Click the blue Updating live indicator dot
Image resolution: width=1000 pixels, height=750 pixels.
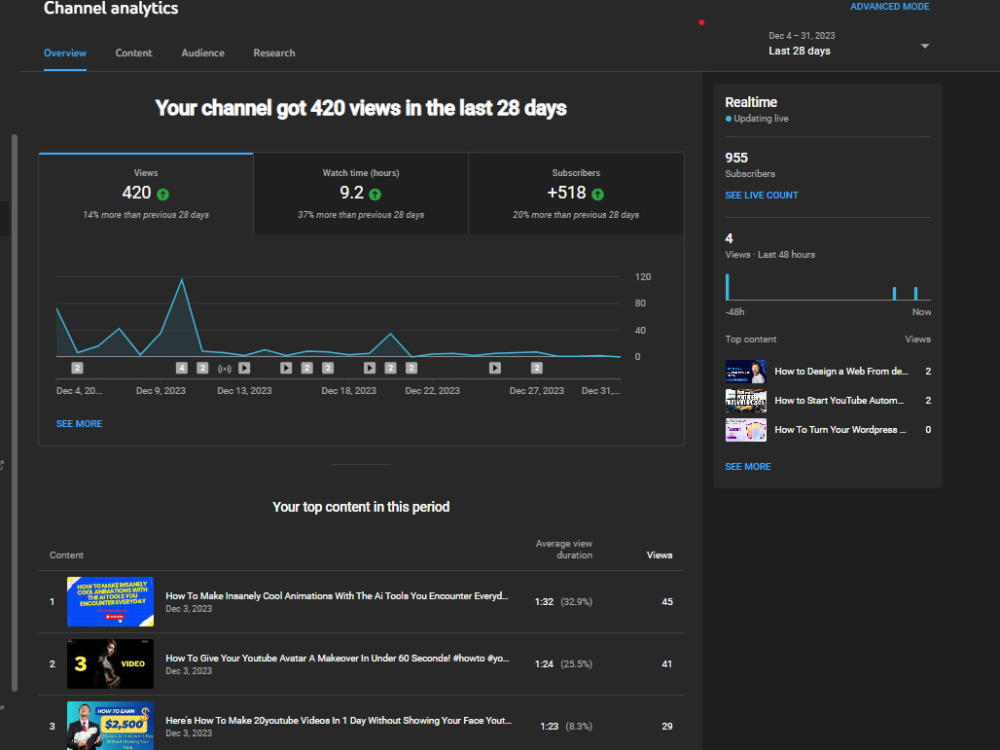[729, 118]
